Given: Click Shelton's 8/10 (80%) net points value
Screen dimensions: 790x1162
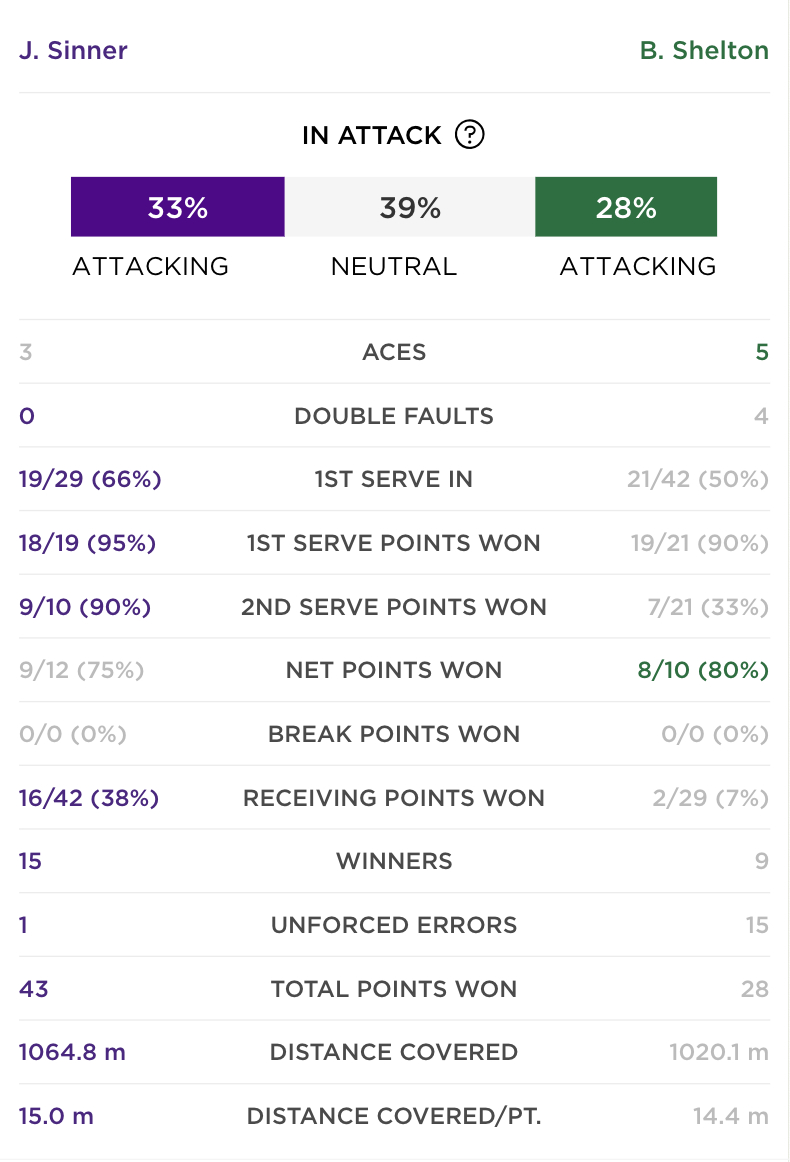Looking at the screenshot, I should coord(703,671).
